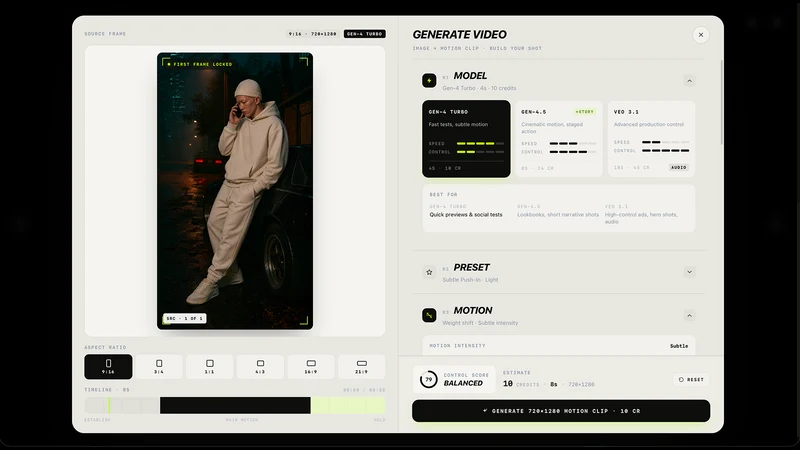
Task: Select the Veo 3.1 model card
Action: [651, 139]
